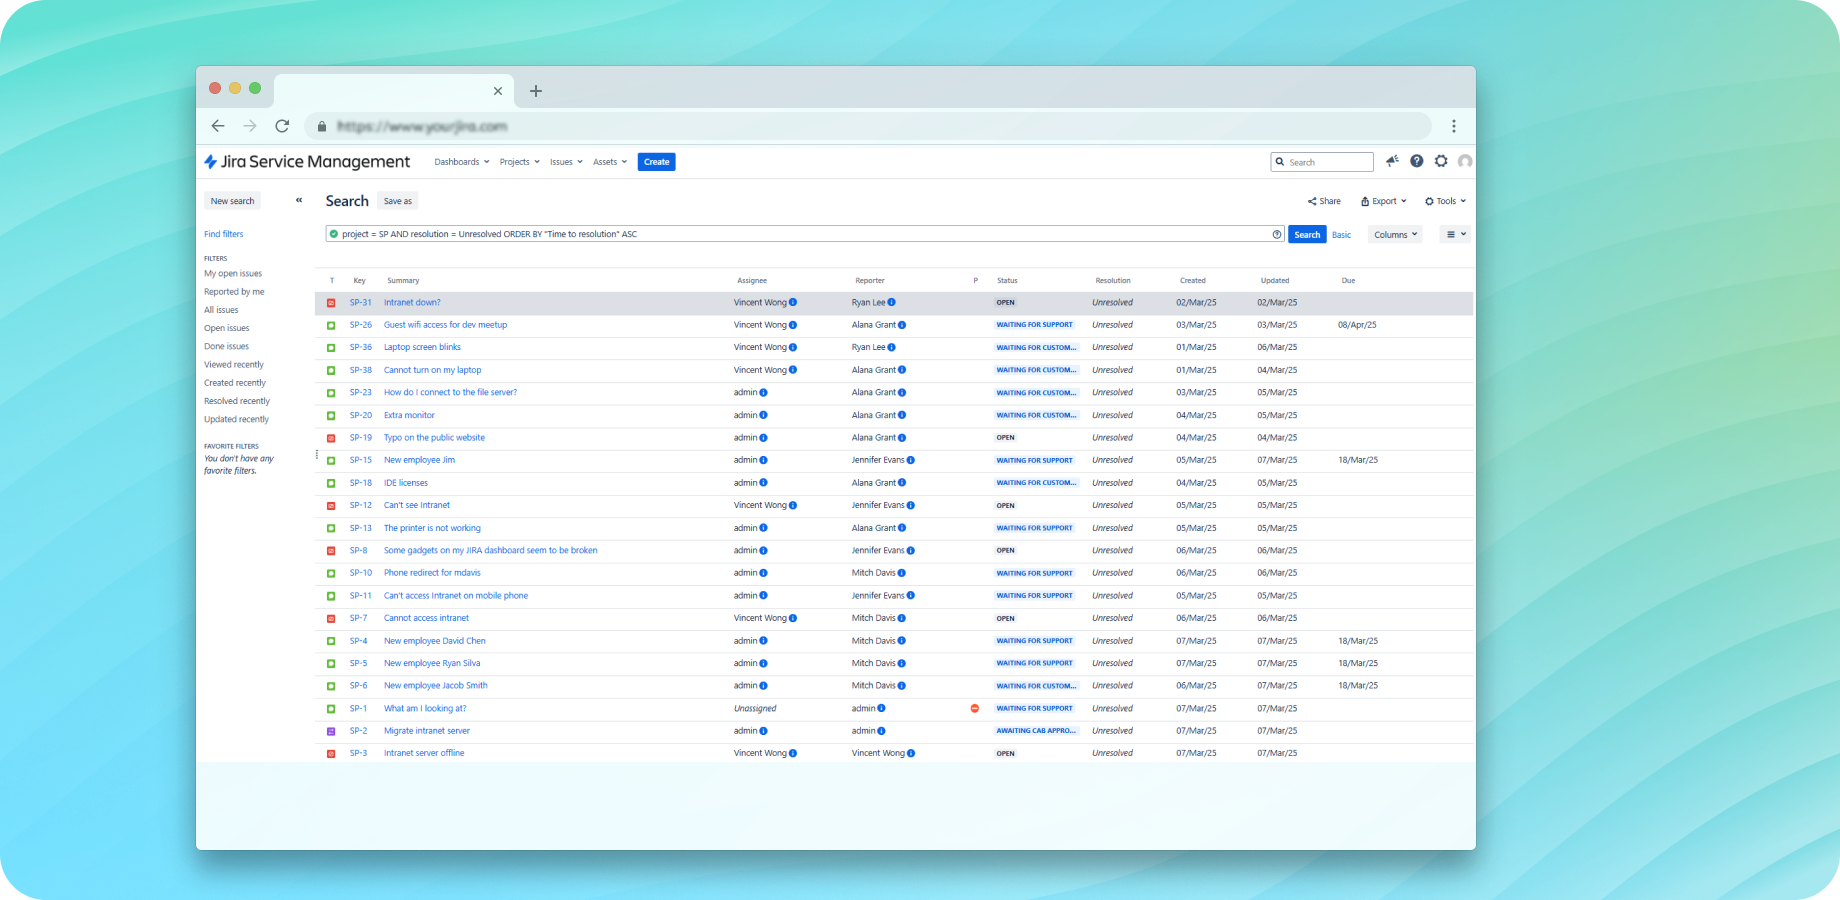
Task: Click the header quick search field
Action: click(1322, 162)
